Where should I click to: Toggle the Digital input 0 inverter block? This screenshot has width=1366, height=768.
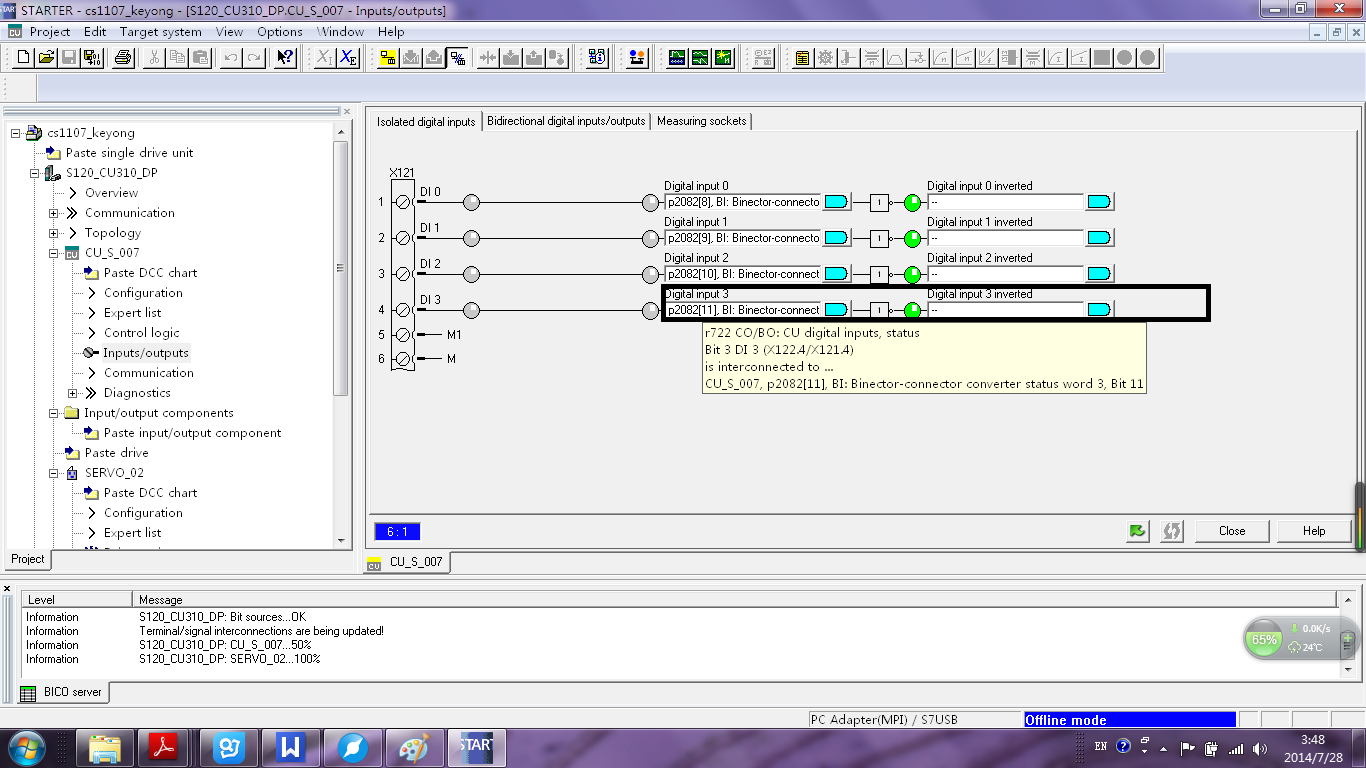coord(878,203)
